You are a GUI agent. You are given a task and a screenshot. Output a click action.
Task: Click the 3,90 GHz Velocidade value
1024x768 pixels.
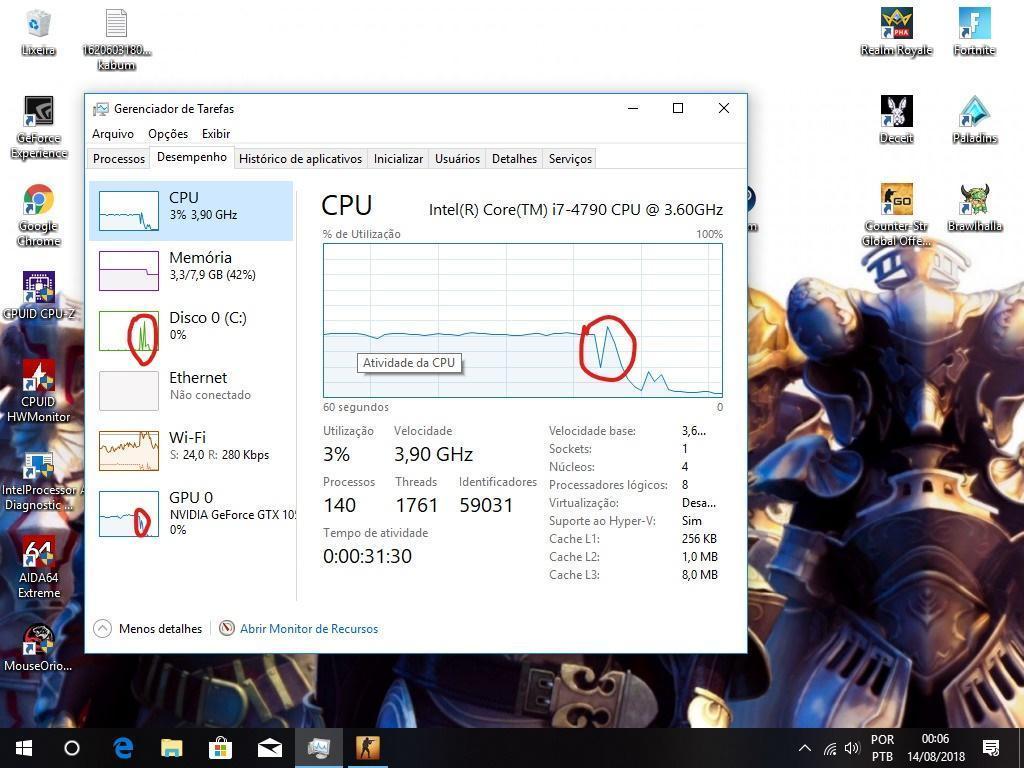[433, 454]
